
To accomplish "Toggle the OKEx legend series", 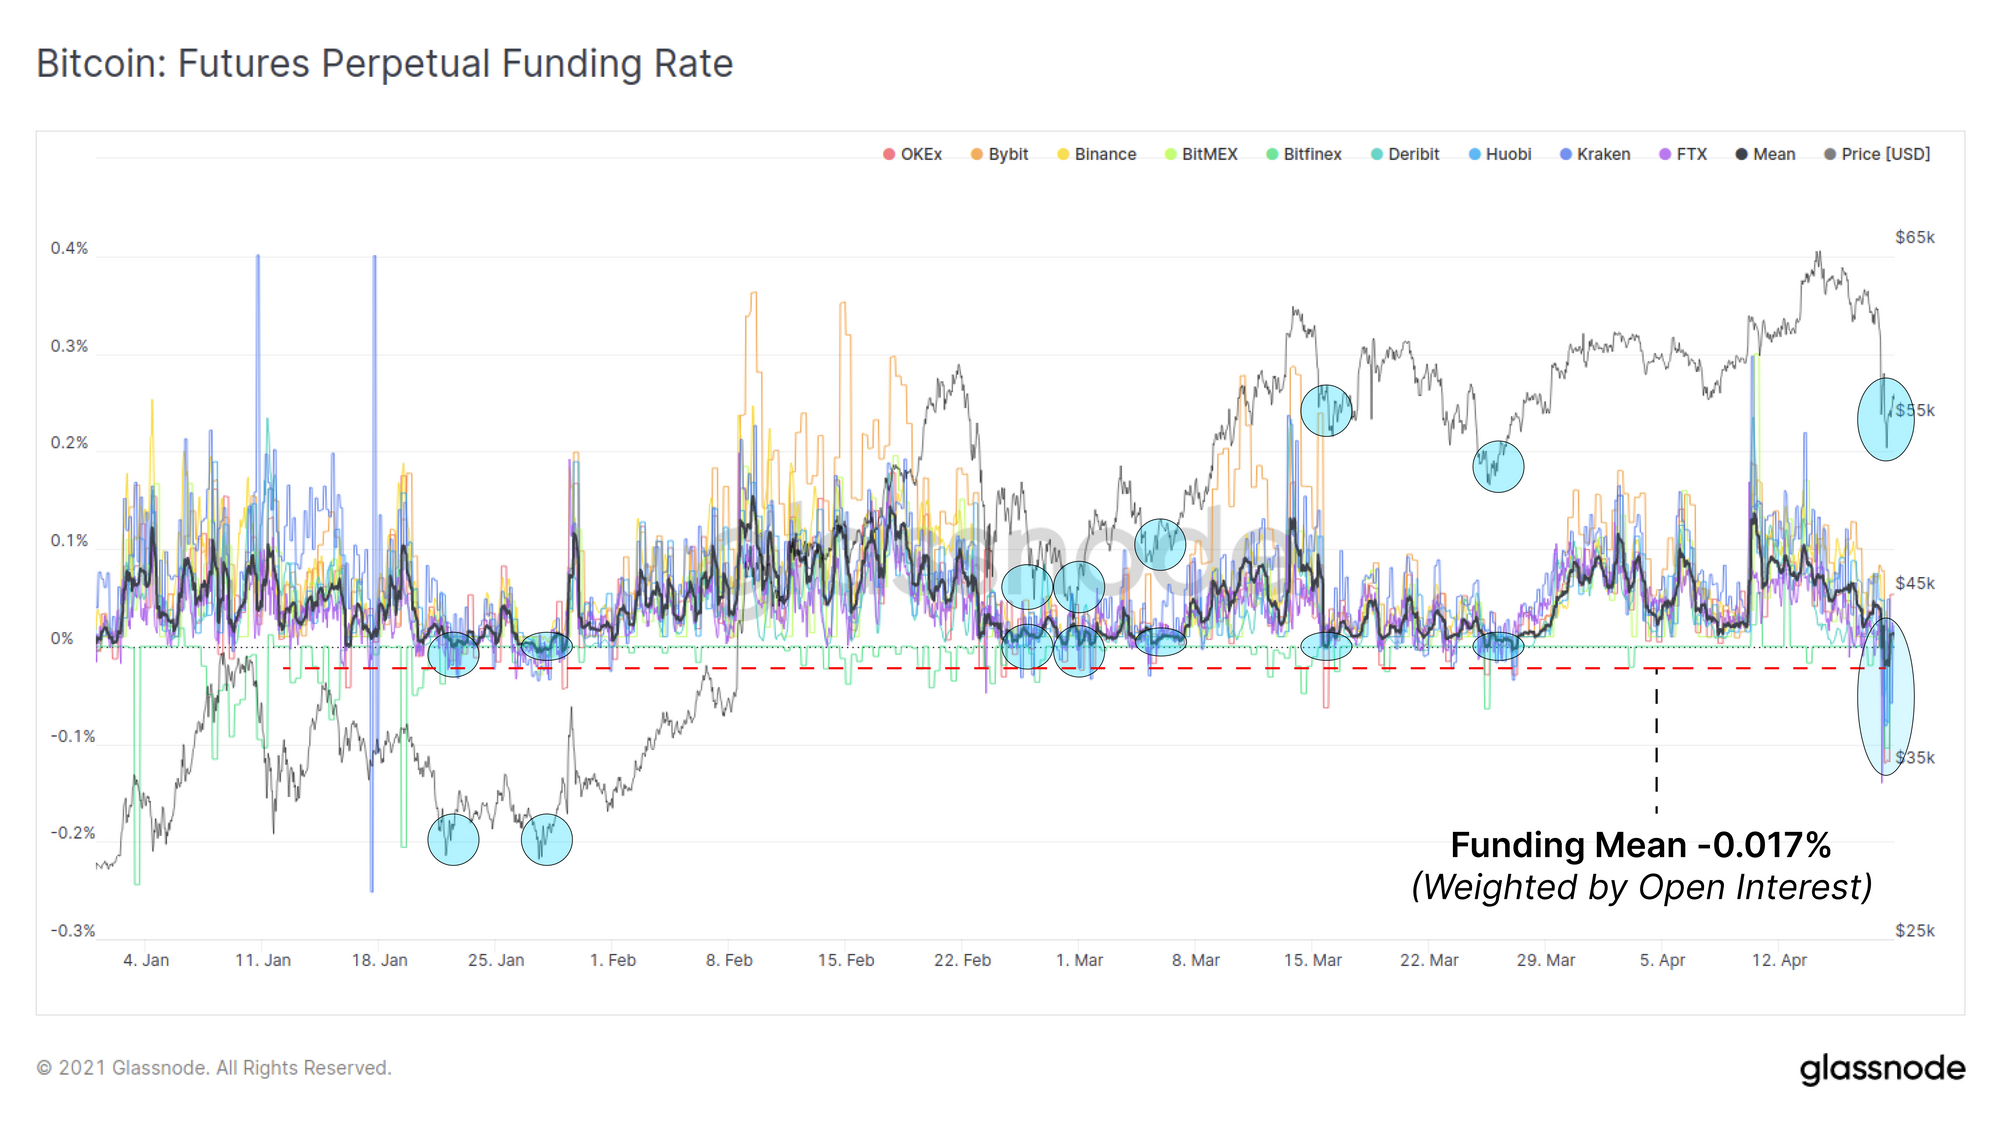I will pos(919,154).
